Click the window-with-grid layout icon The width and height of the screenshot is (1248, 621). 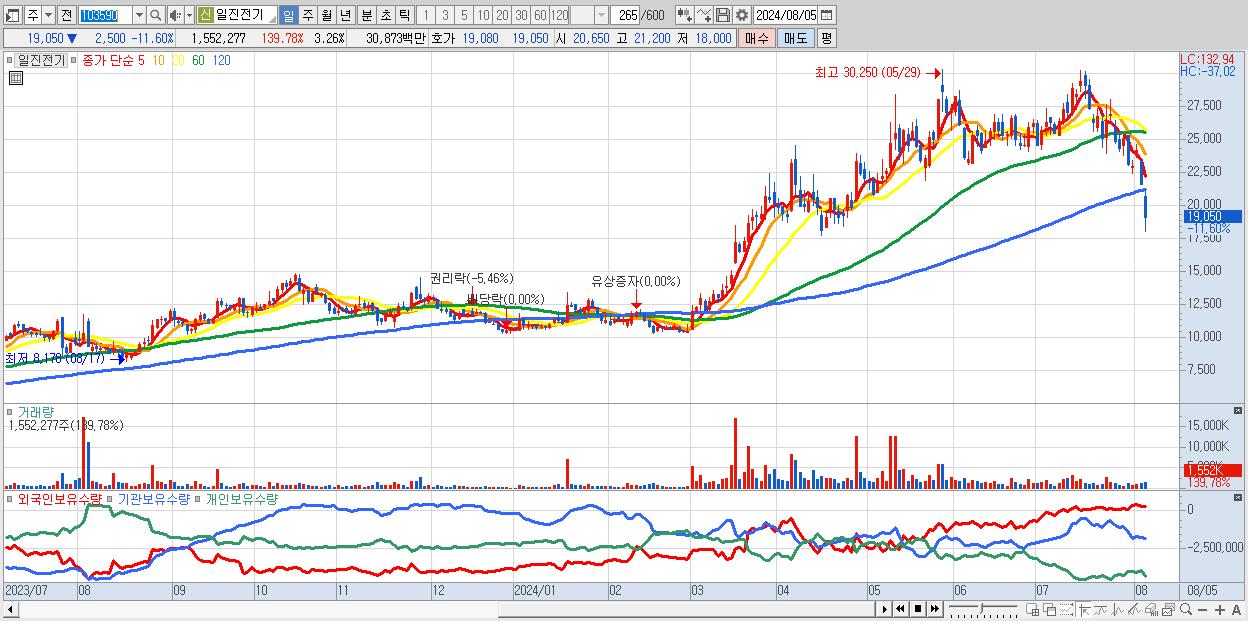click(x=1033, y=610)
